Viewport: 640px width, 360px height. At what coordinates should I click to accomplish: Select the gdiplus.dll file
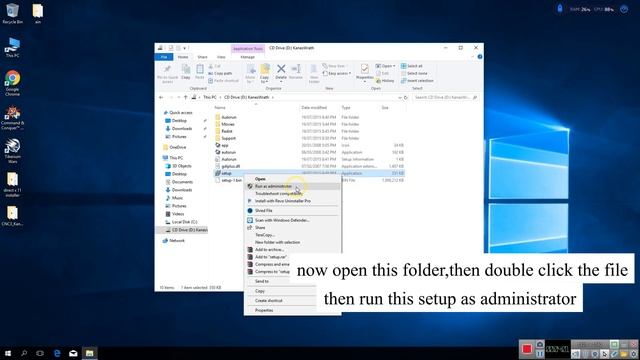point(230,166)
